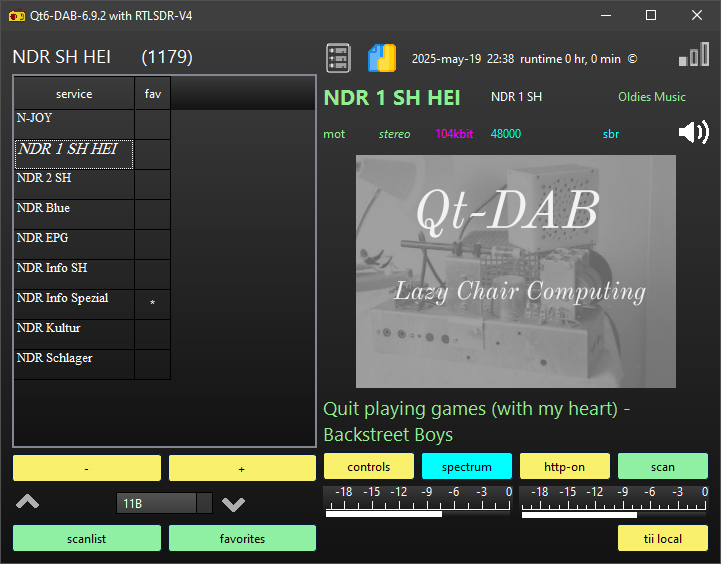The width and height of the screenshot is (721, 564).
Task: Click the 2025-may-19 22:38 date time label
Action: point(463,59)
